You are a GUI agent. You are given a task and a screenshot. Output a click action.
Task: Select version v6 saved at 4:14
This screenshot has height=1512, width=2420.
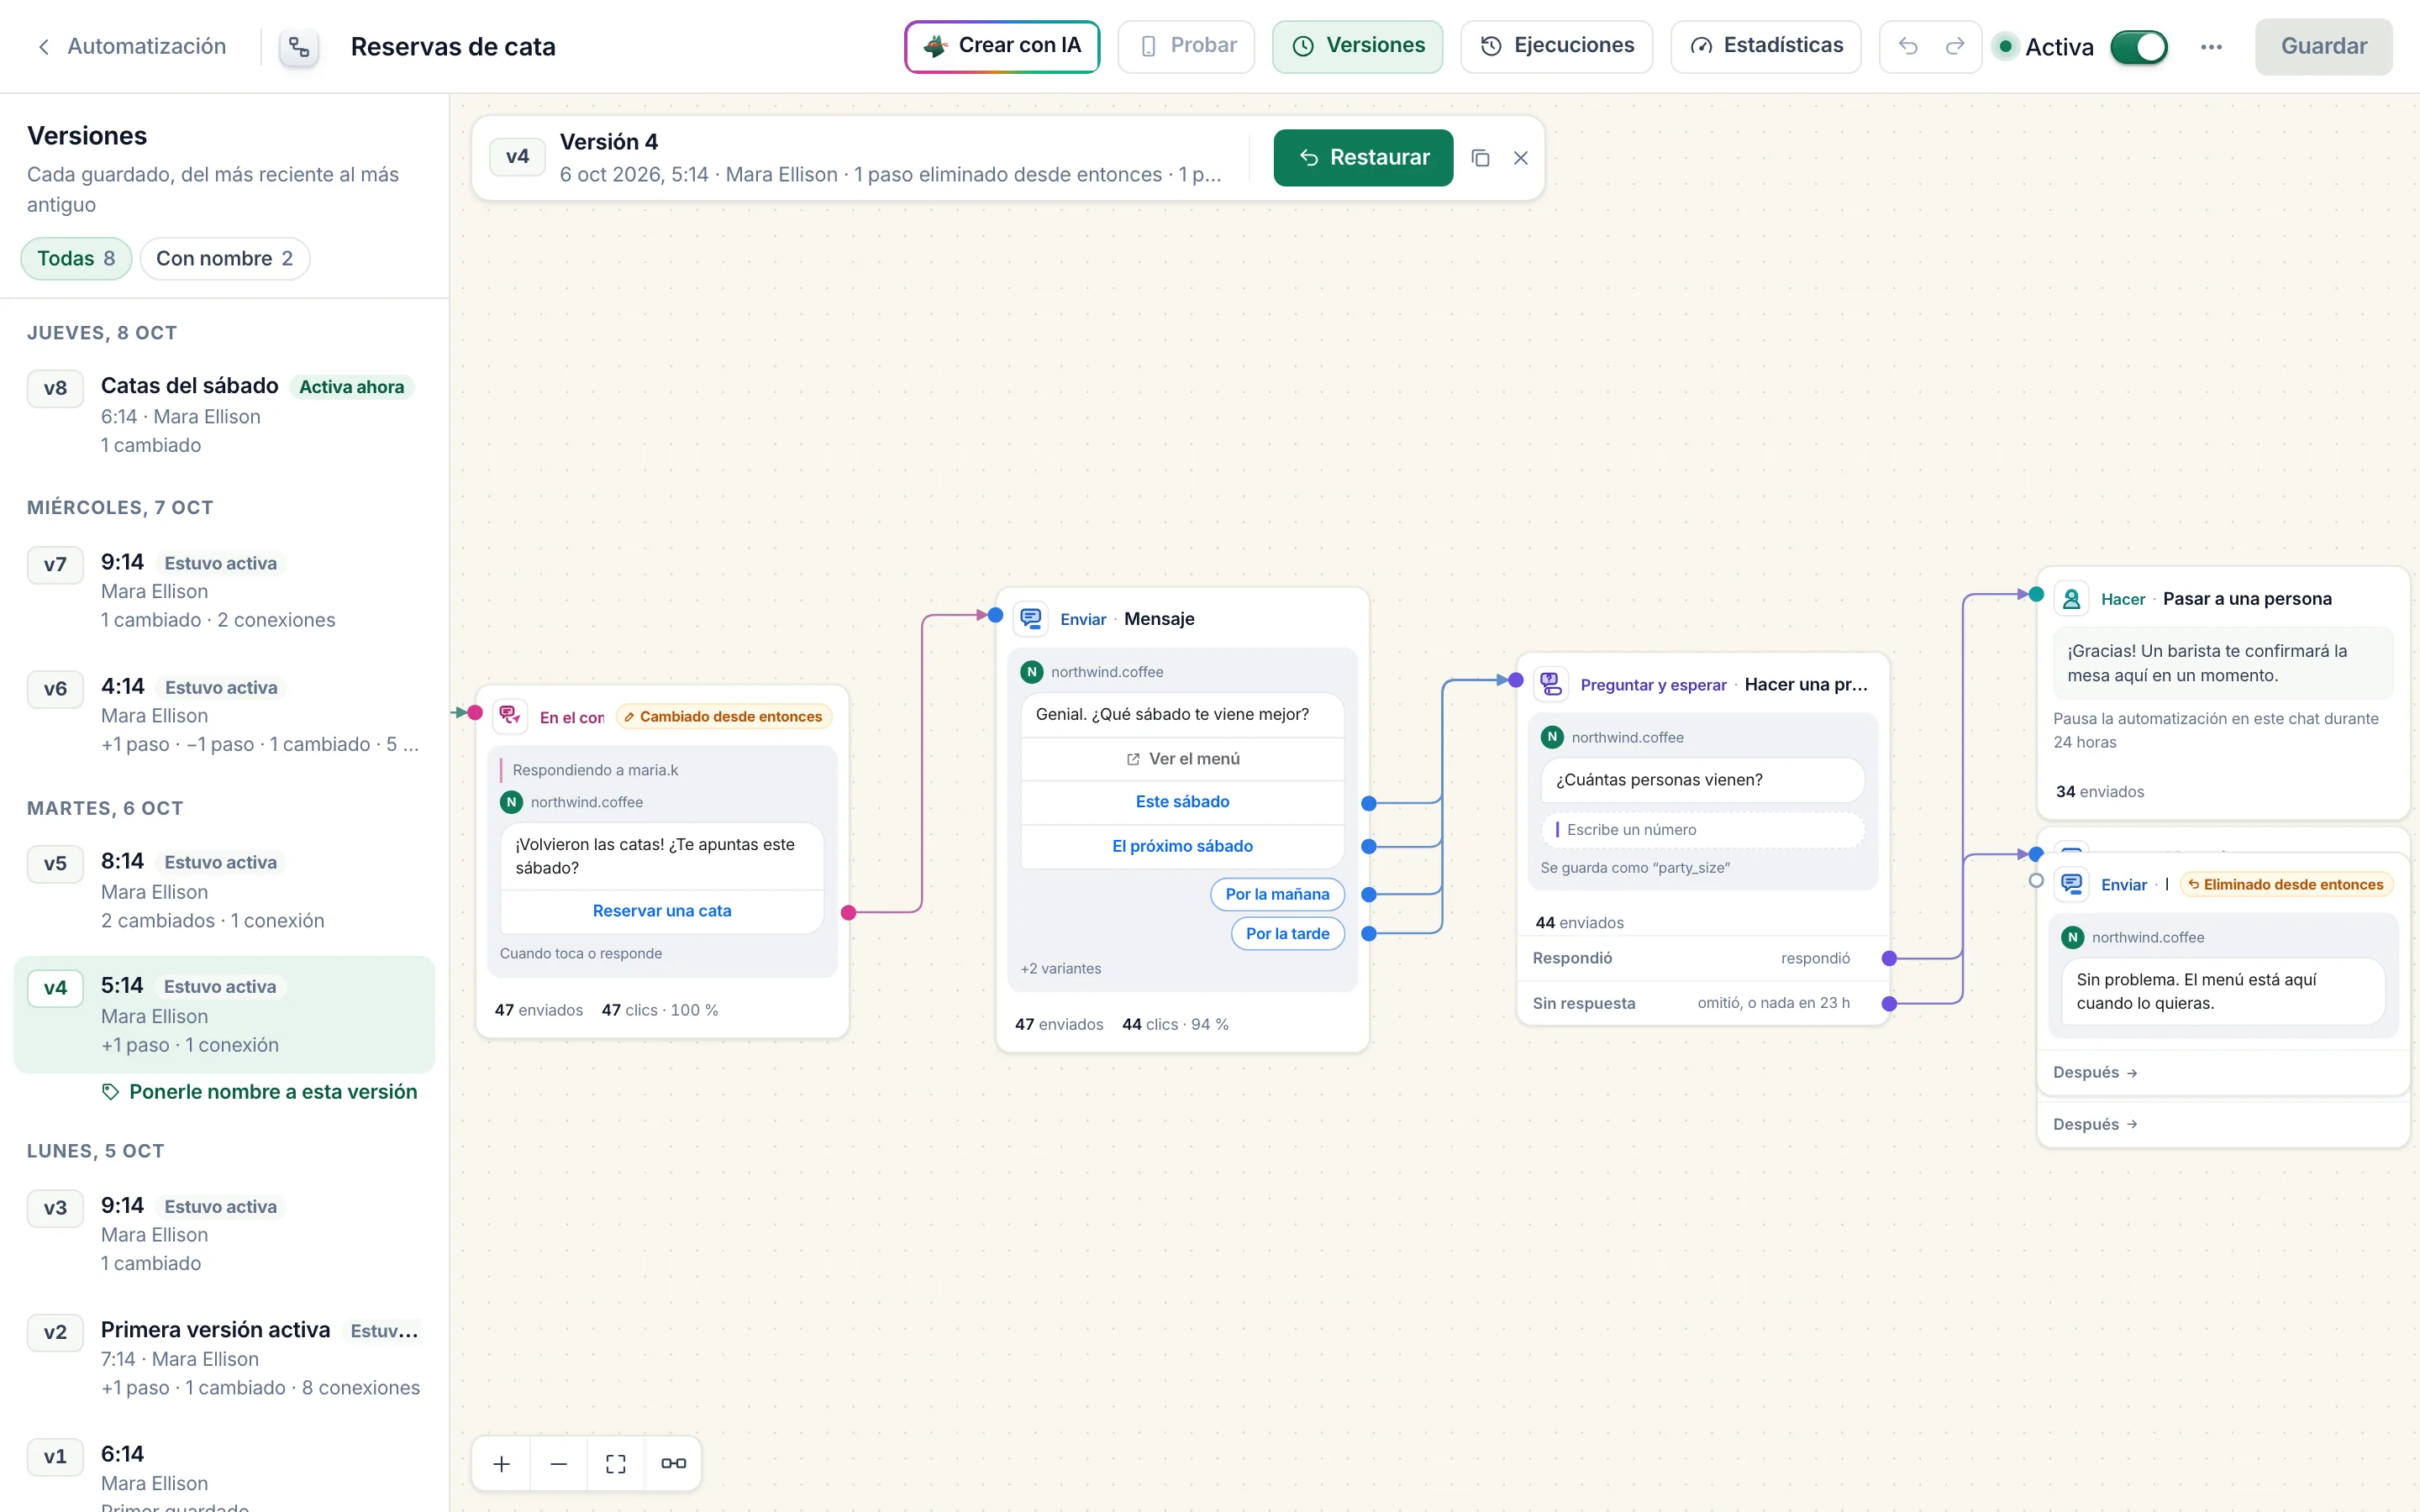tap(224, 714)
